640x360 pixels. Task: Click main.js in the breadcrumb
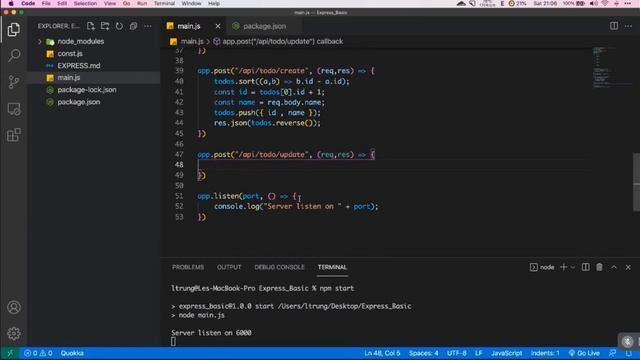point(192,41)
